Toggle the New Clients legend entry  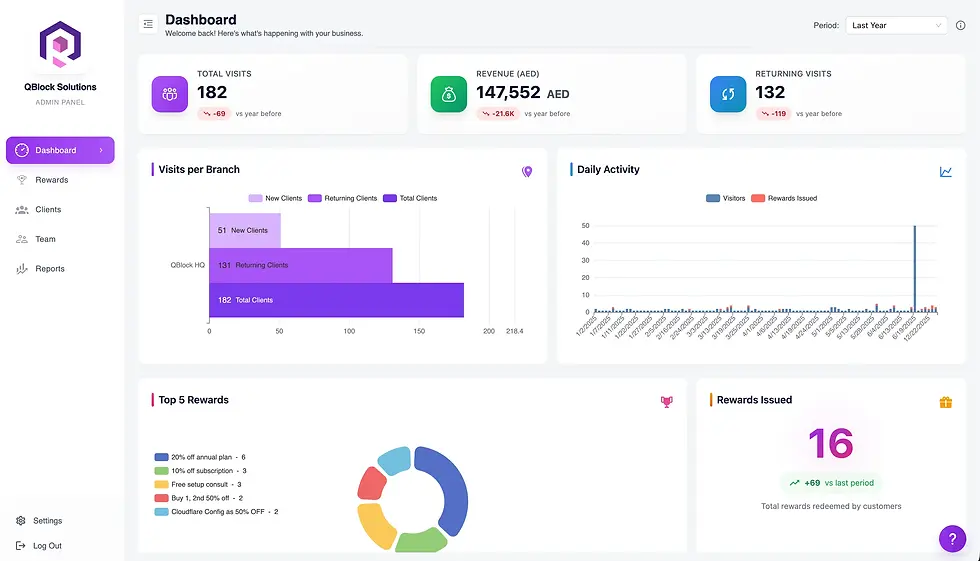coord(275,198)
